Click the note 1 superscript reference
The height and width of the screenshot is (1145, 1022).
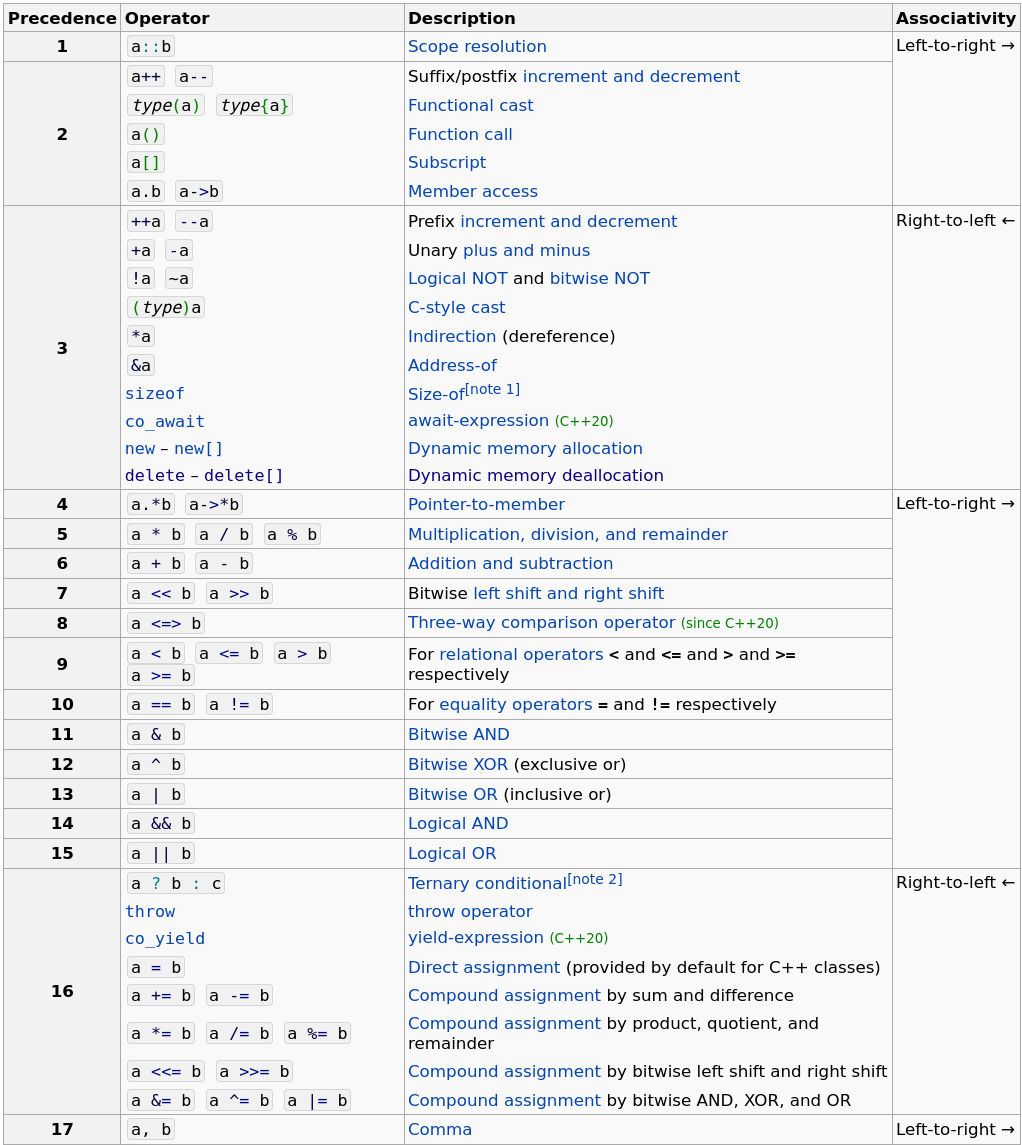492,389
